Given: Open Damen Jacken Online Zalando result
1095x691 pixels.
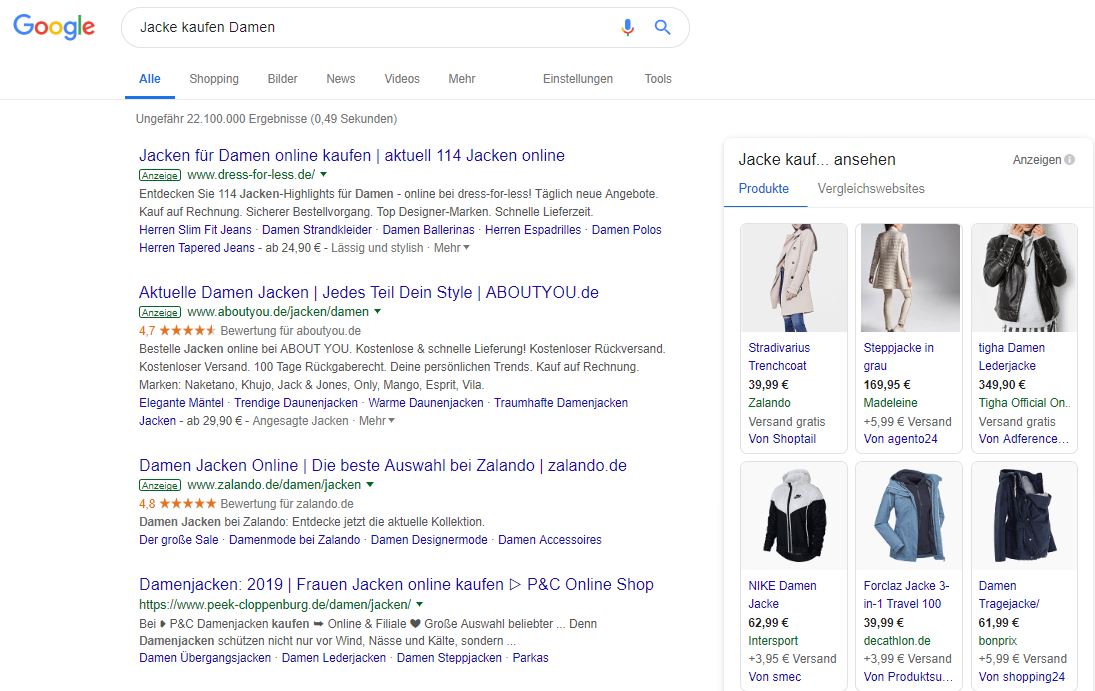Looking at the screenshot, I should pos(383,465).
